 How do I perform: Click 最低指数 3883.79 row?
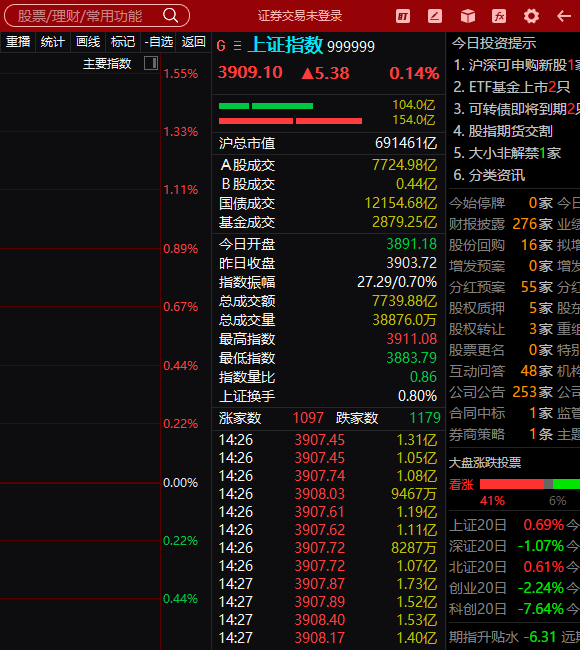(x=328, y=358)
